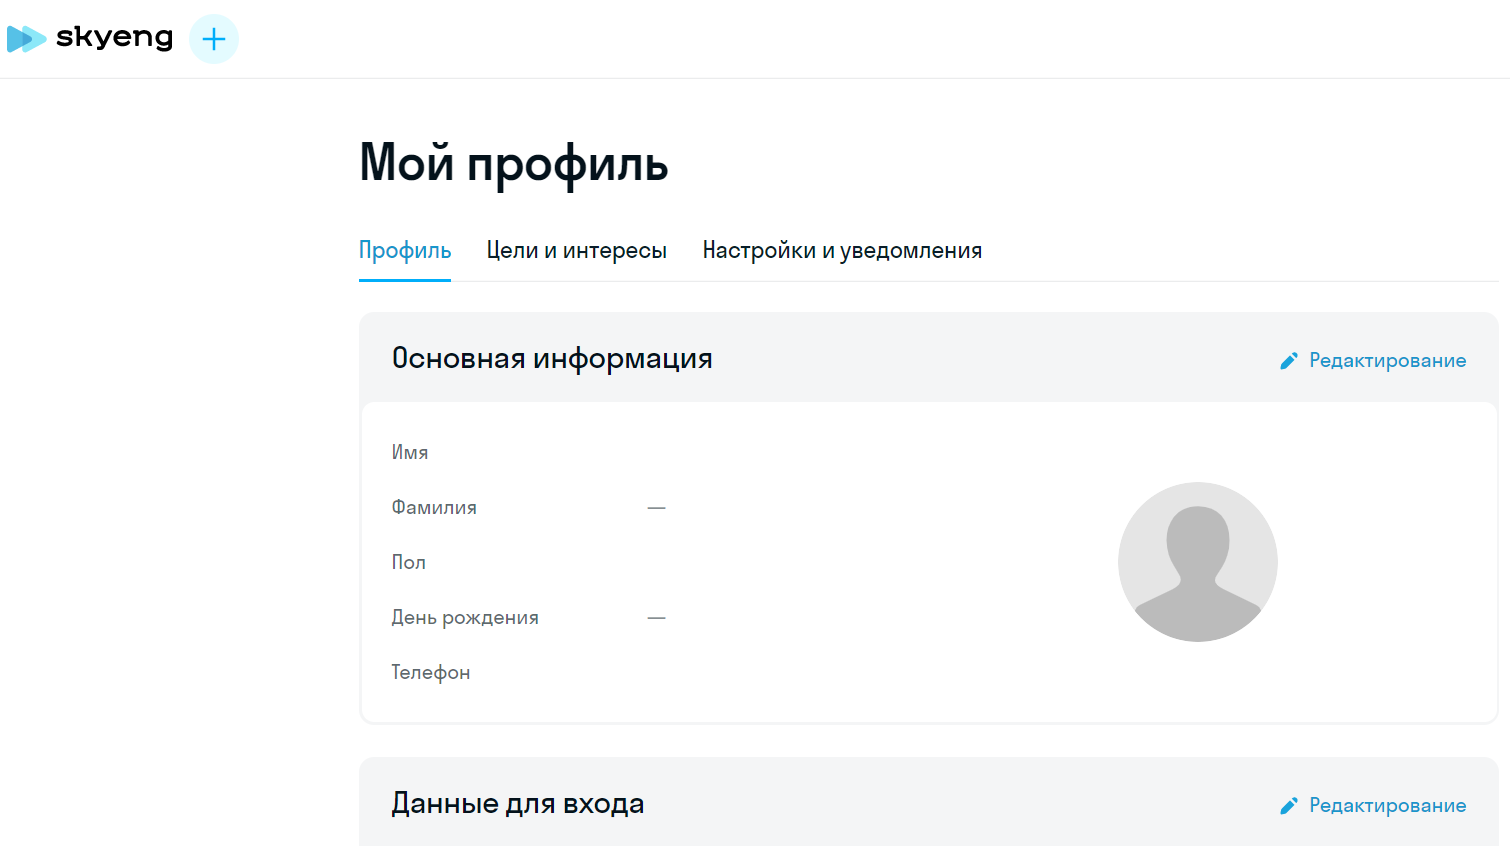1510x846 pixels.
Task: Click the plus button beside the Skyeng logo
Action: pyautogui.click(x=214, y=39)
